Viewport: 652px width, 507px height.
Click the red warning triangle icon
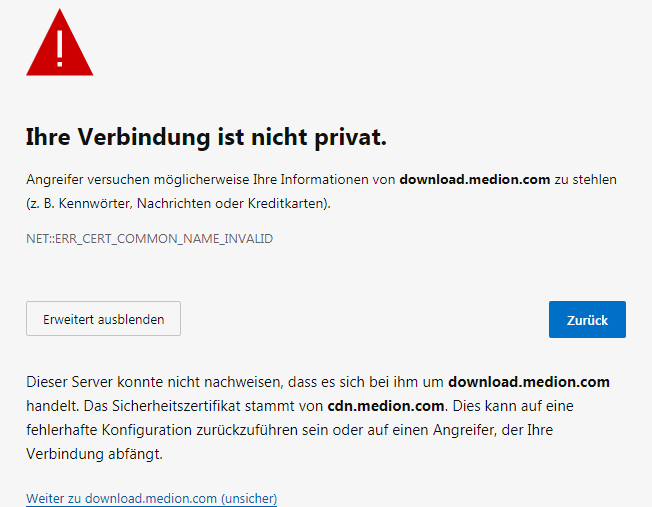(x=59, y=43)
